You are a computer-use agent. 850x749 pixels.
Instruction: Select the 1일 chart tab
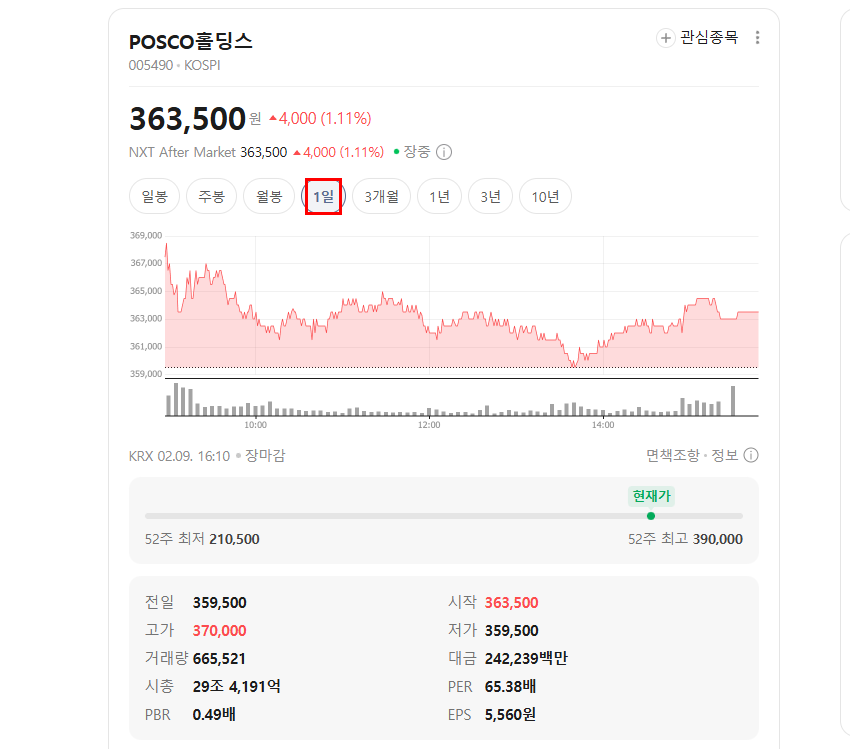coord(324,196)
